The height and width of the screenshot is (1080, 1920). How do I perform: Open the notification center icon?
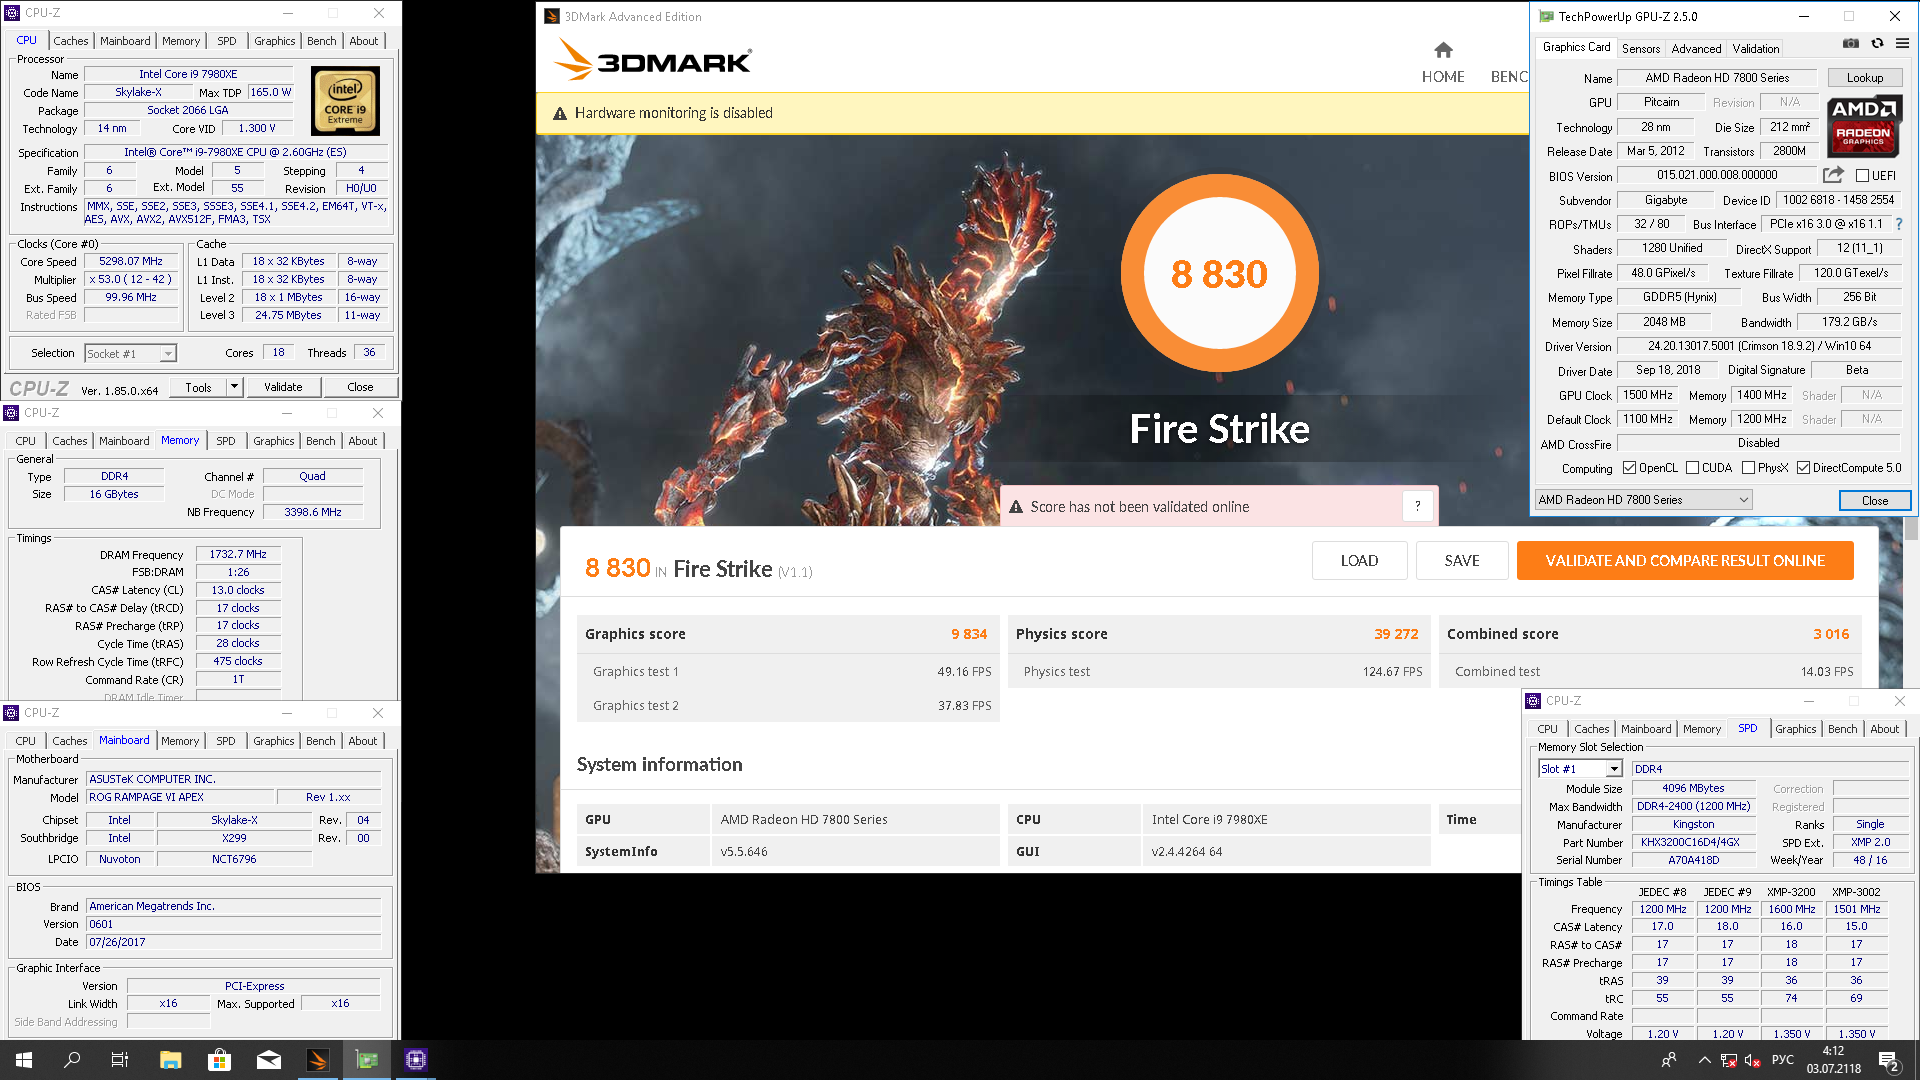point(1889,1060)
